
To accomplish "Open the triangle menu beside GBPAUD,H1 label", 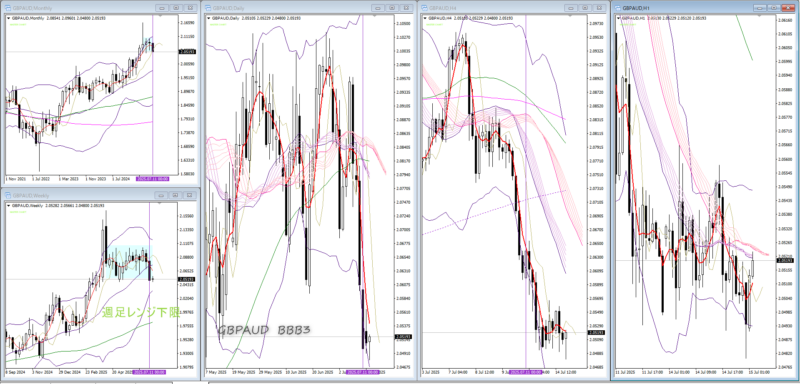I will 619,18.
